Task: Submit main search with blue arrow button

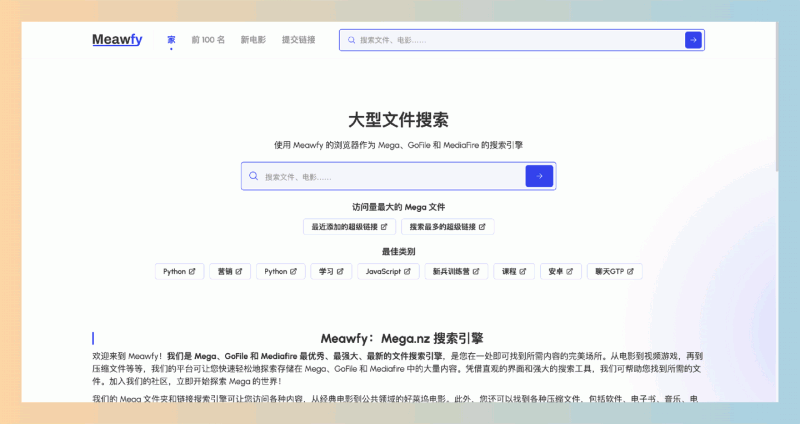Action: tap(539, 176)
